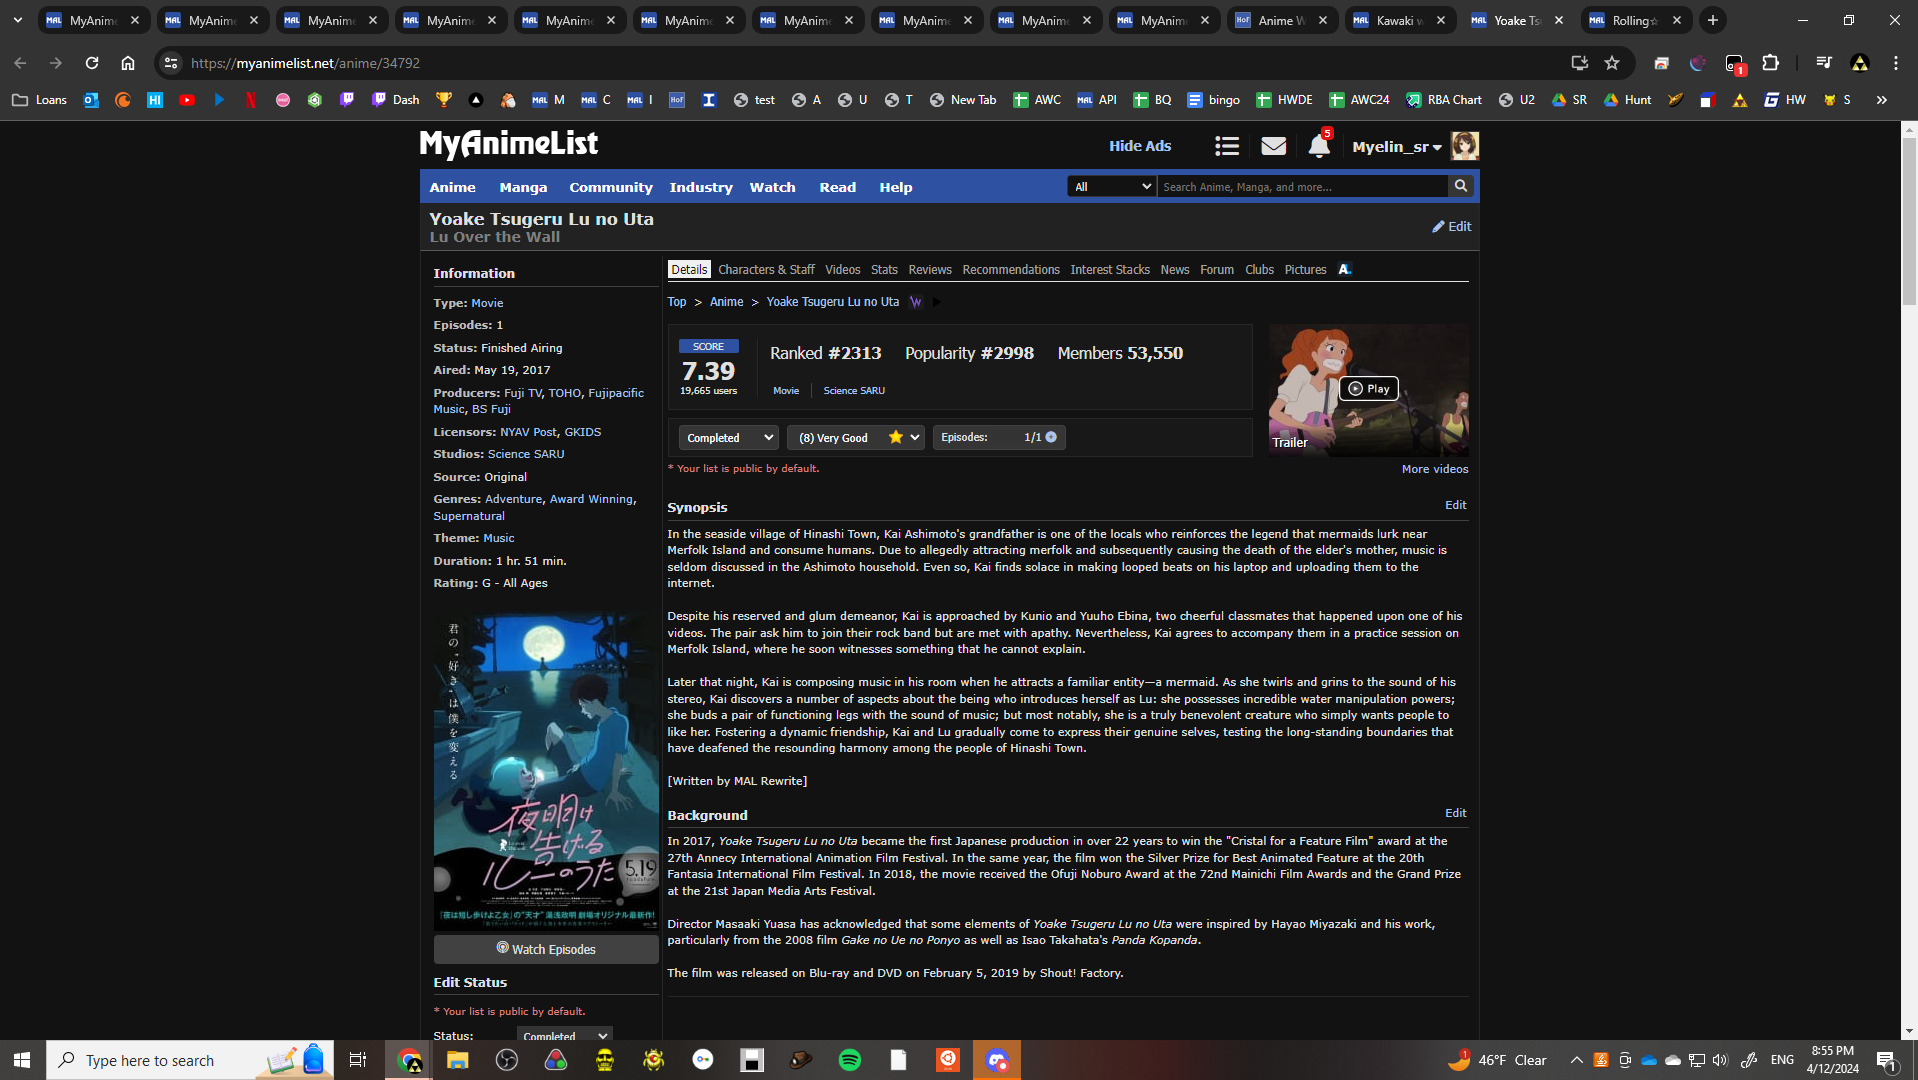Reload the page
This screenshot has height=1080, width=1918.
click(x=92, y=63)
